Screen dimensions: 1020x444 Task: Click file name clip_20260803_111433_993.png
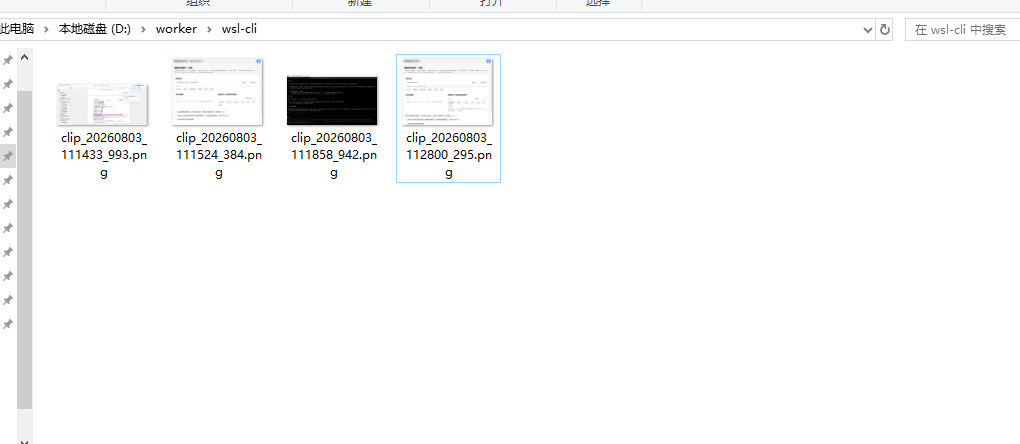[x=104, y=155]
